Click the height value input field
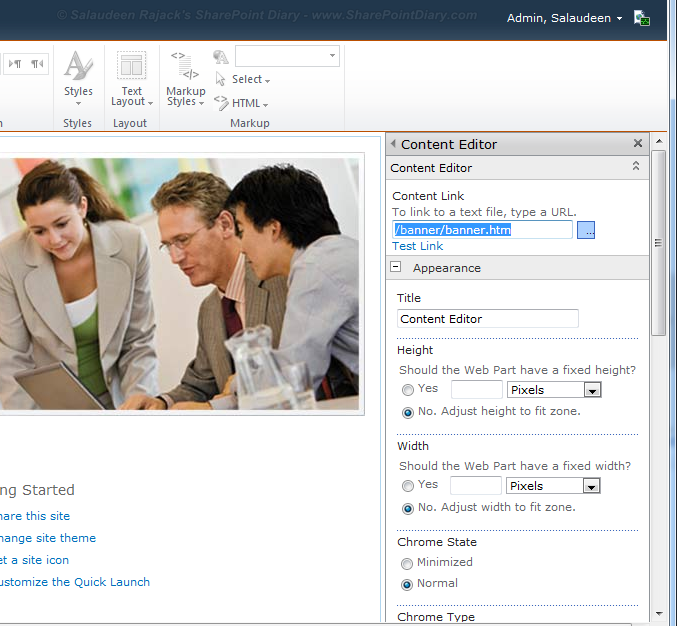677x626 pixels. 477,389
